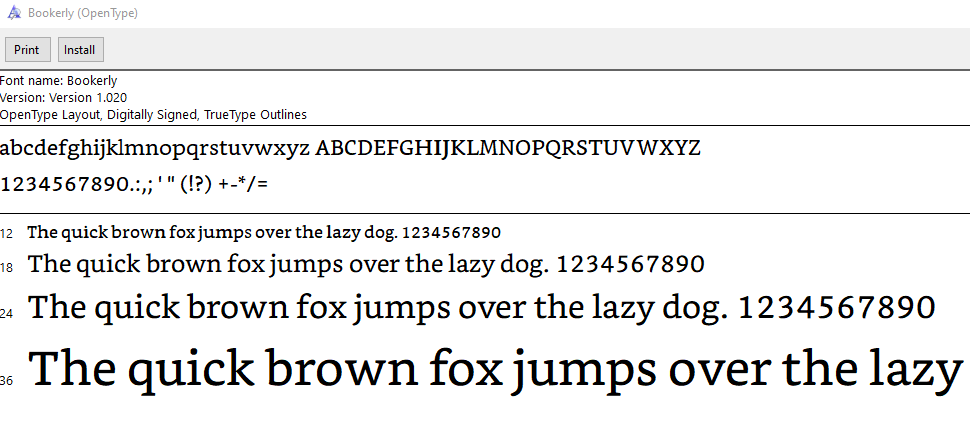Click the 36-point size label
This screenshot has height=425, width=970.
[6, 381]
